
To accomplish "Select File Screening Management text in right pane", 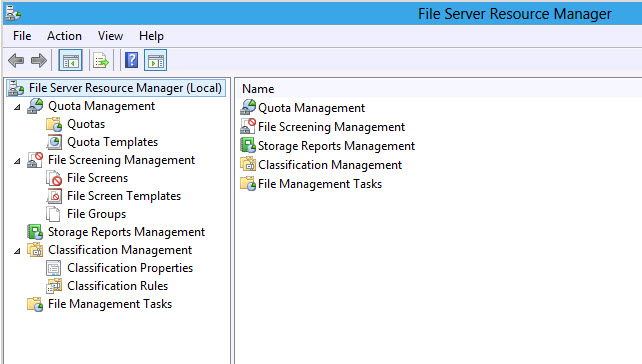I will (331, 127).
